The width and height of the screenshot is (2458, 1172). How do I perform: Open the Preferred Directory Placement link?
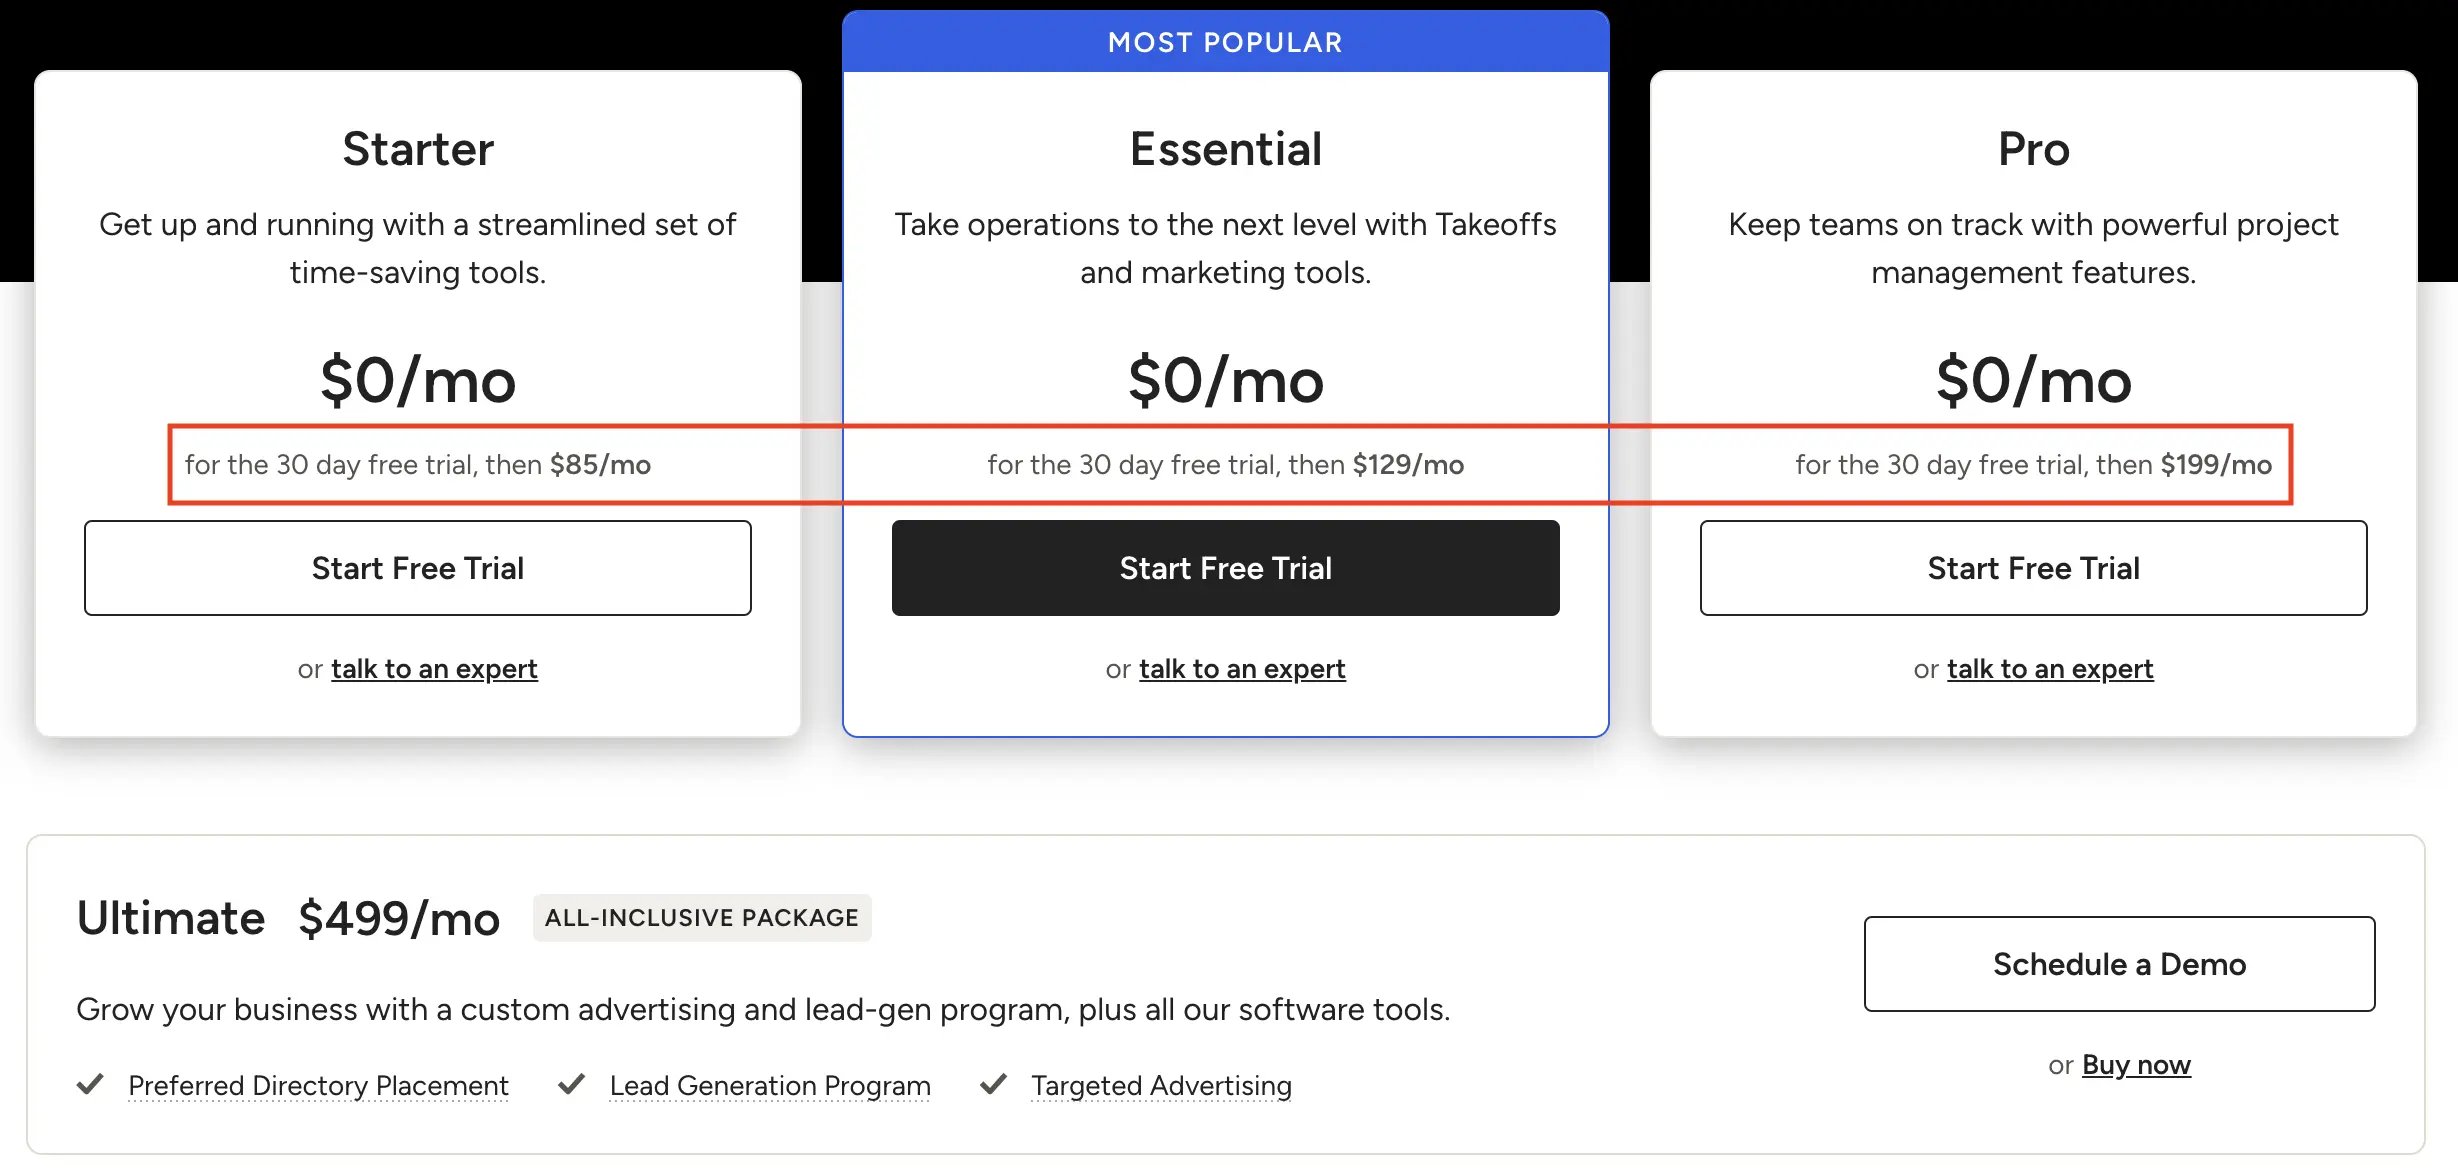(316, 1085)
